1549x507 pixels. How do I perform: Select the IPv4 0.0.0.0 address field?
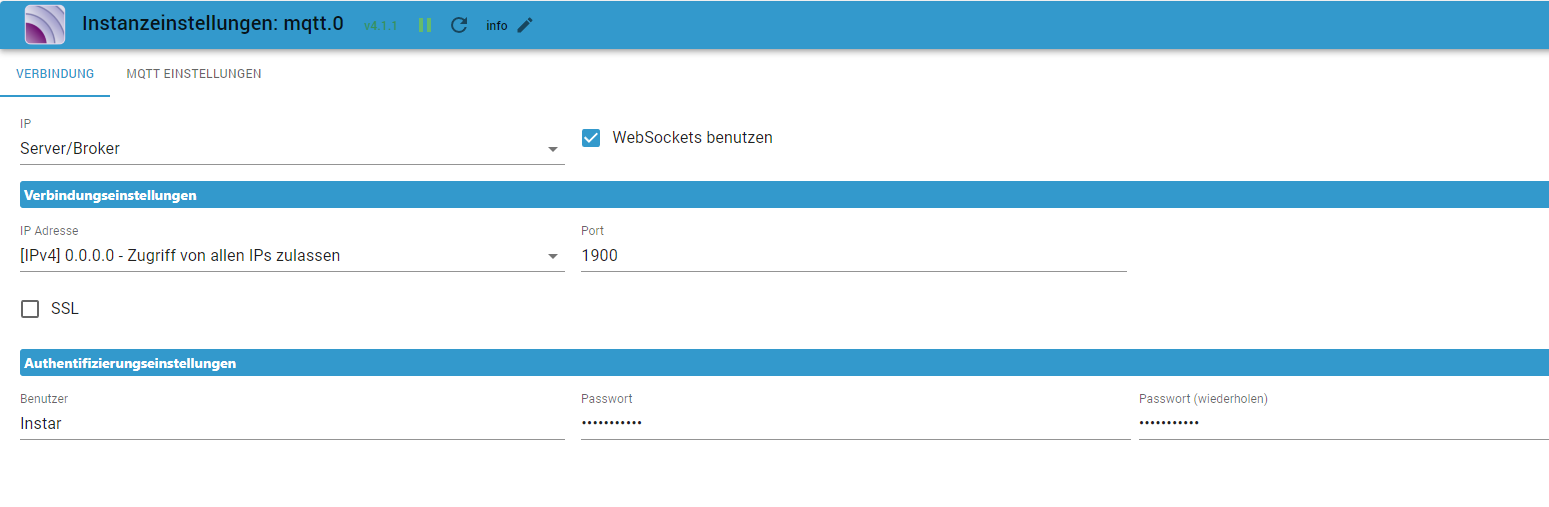click(x=292, y=256)
